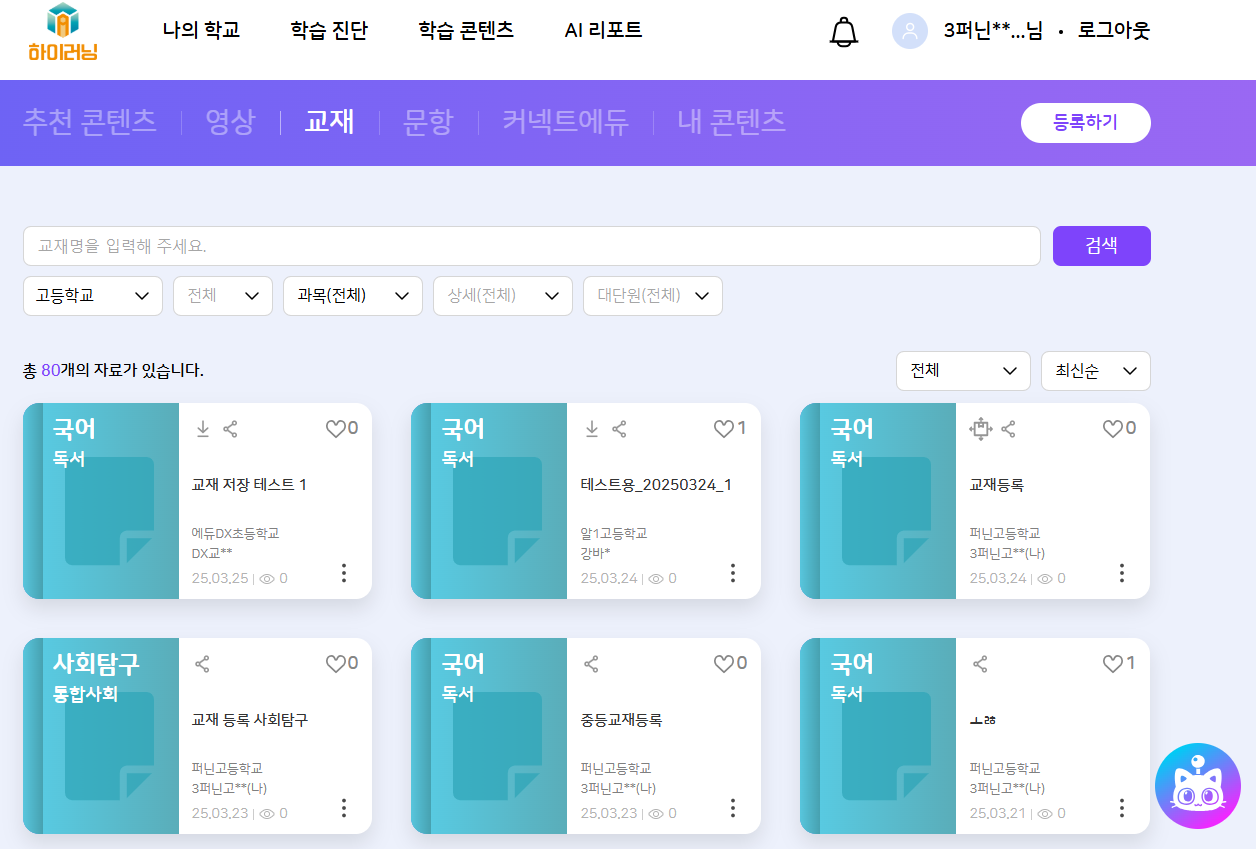Open the 학습 진단 menu
The image size is (1256, 849).
click(x=329, y=30)
